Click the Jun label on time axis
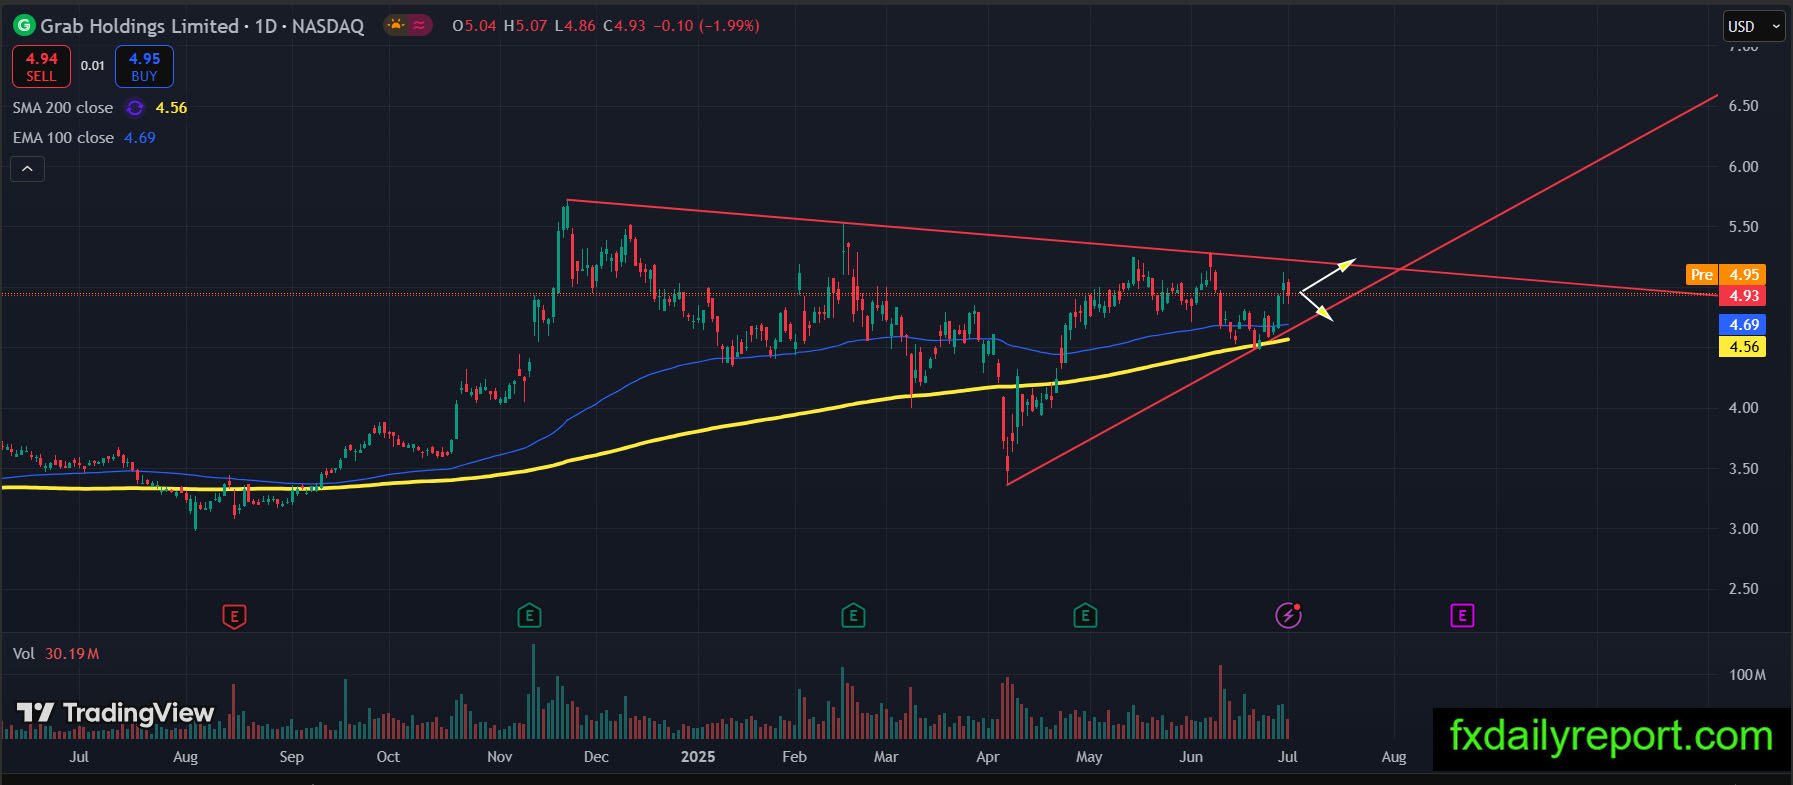The image size is (1793, 785). (x=1191, y=757)
